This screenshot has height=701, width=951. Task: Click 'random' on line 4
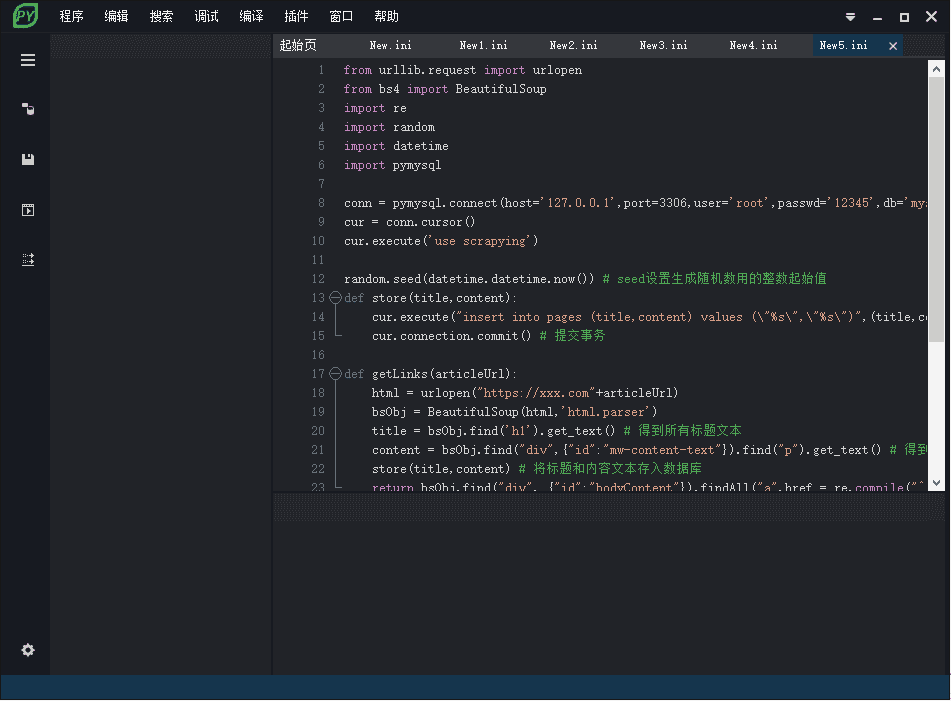pos(414,127)
